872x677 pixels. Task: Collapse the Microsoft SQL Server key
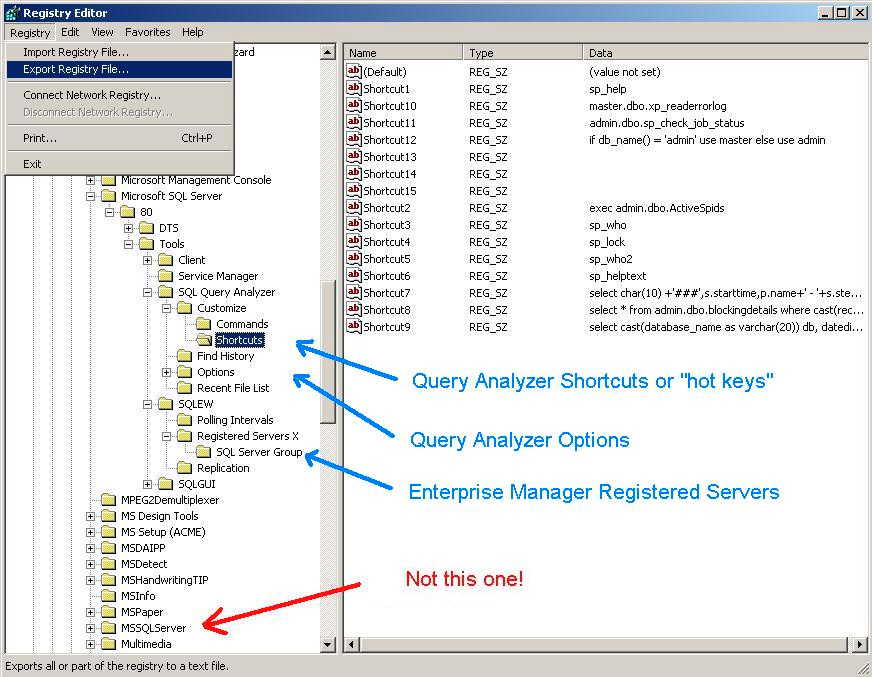pyautogui.click(x=90, y=196)
